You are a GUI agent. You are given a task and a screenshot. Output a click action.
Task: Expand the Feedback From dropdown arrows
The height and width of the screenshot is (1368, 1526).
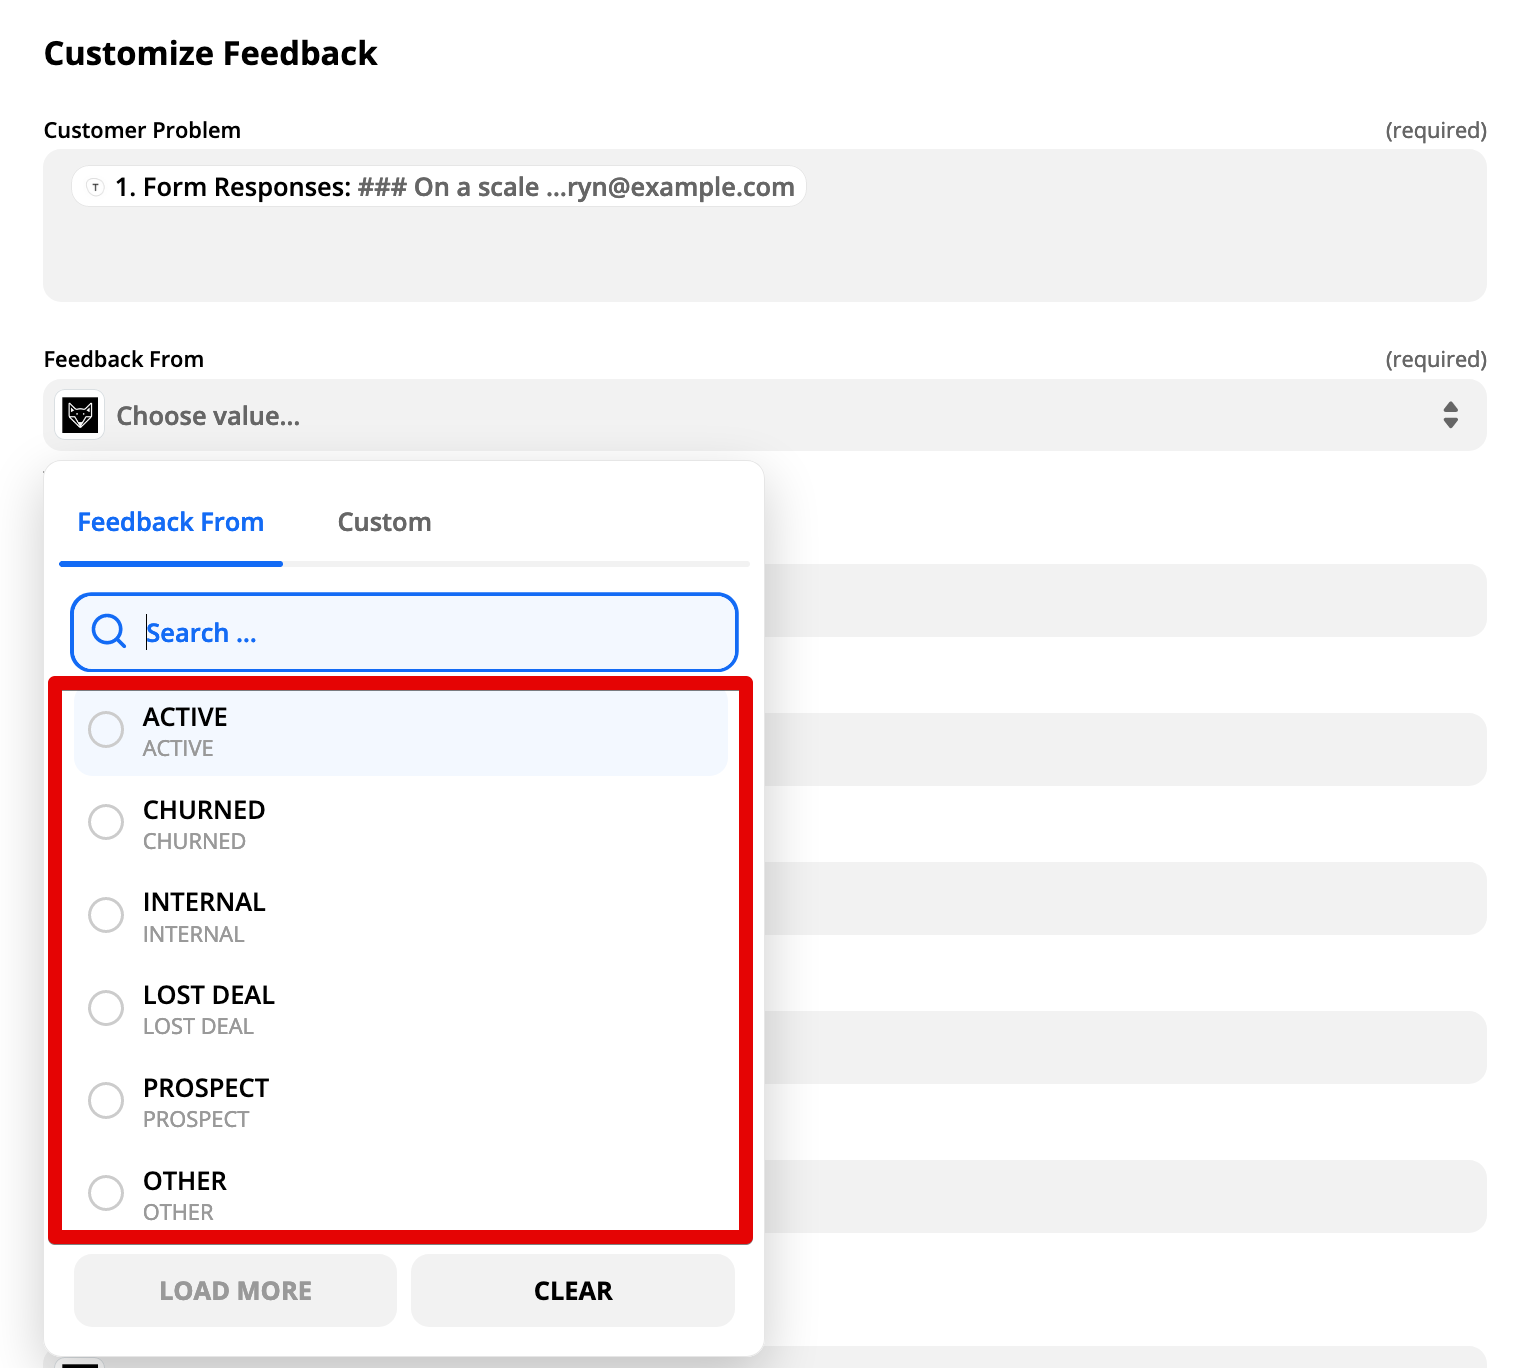point(1450,415)
